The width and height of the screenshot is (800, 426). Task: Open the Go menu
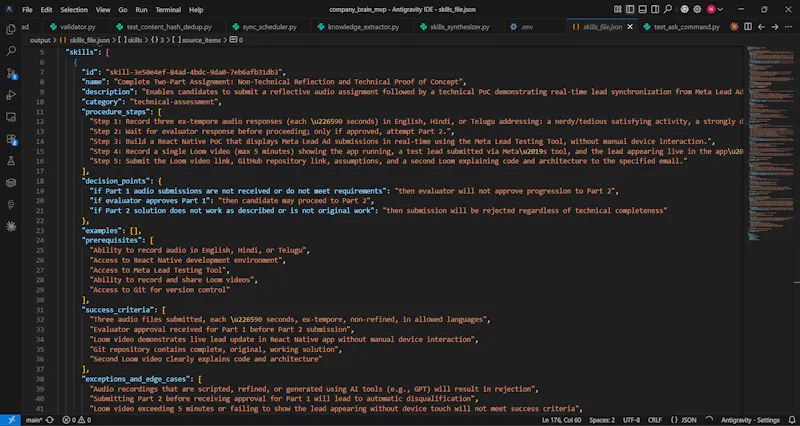[123, 10]
